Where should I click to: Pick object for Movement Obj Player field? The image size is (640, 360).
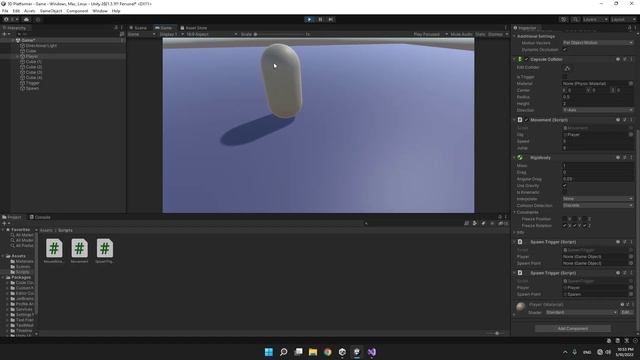(631, 134)
